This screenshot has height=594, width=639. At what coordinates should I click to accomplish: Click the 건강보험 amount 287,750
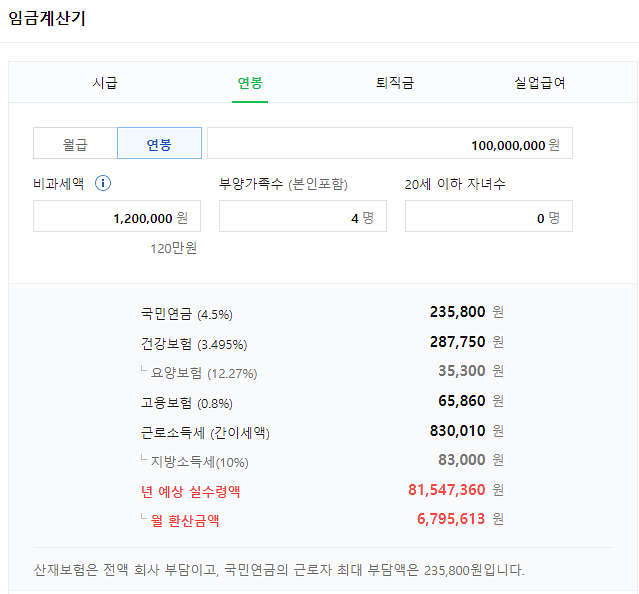(x=457, y=342)
